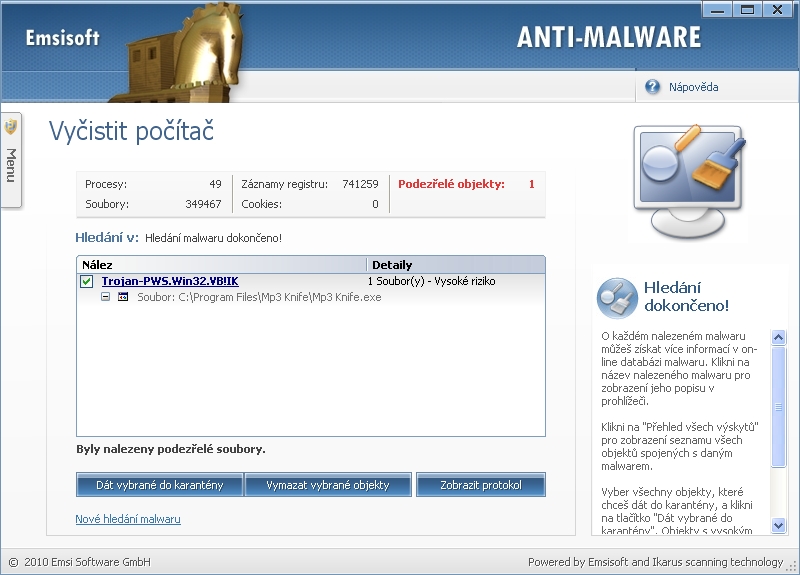Click Byly nalezeny podezřelé soubory message

pyautogui.click(x=171, y=449)
